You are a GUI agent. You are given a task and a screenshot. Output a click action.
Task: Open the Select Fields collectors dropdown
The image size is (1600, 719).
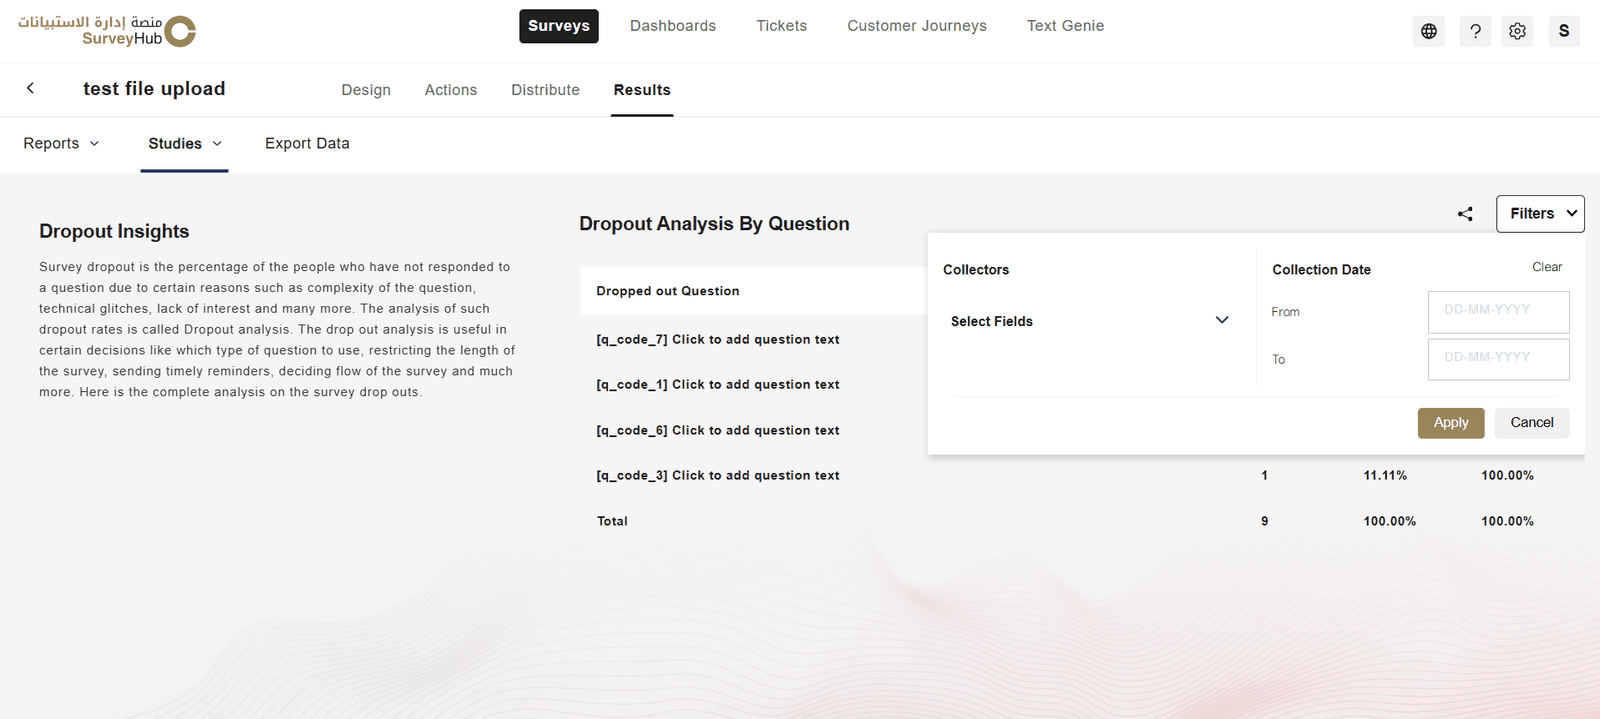[1090, 320]
